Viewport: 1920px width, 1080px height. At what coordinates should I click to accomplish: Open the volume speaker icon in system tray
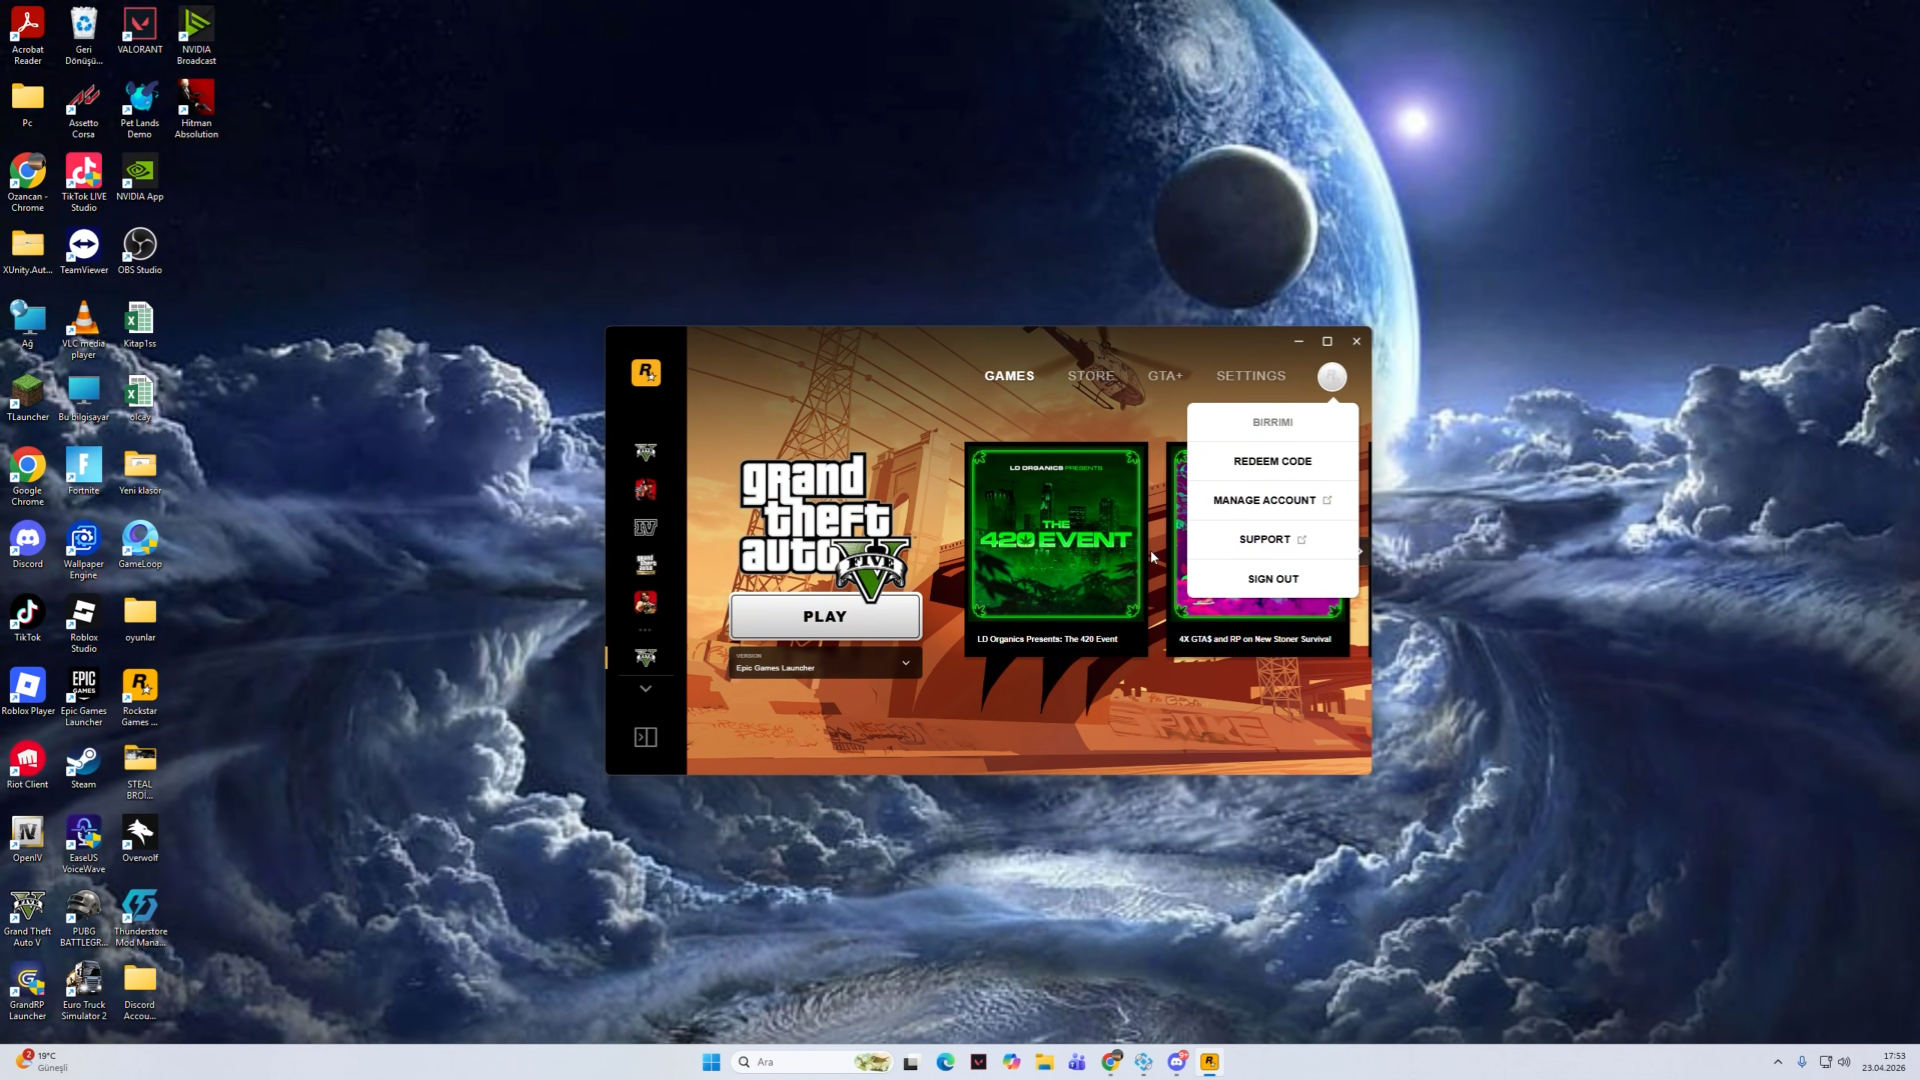tap(1844, 1062)
